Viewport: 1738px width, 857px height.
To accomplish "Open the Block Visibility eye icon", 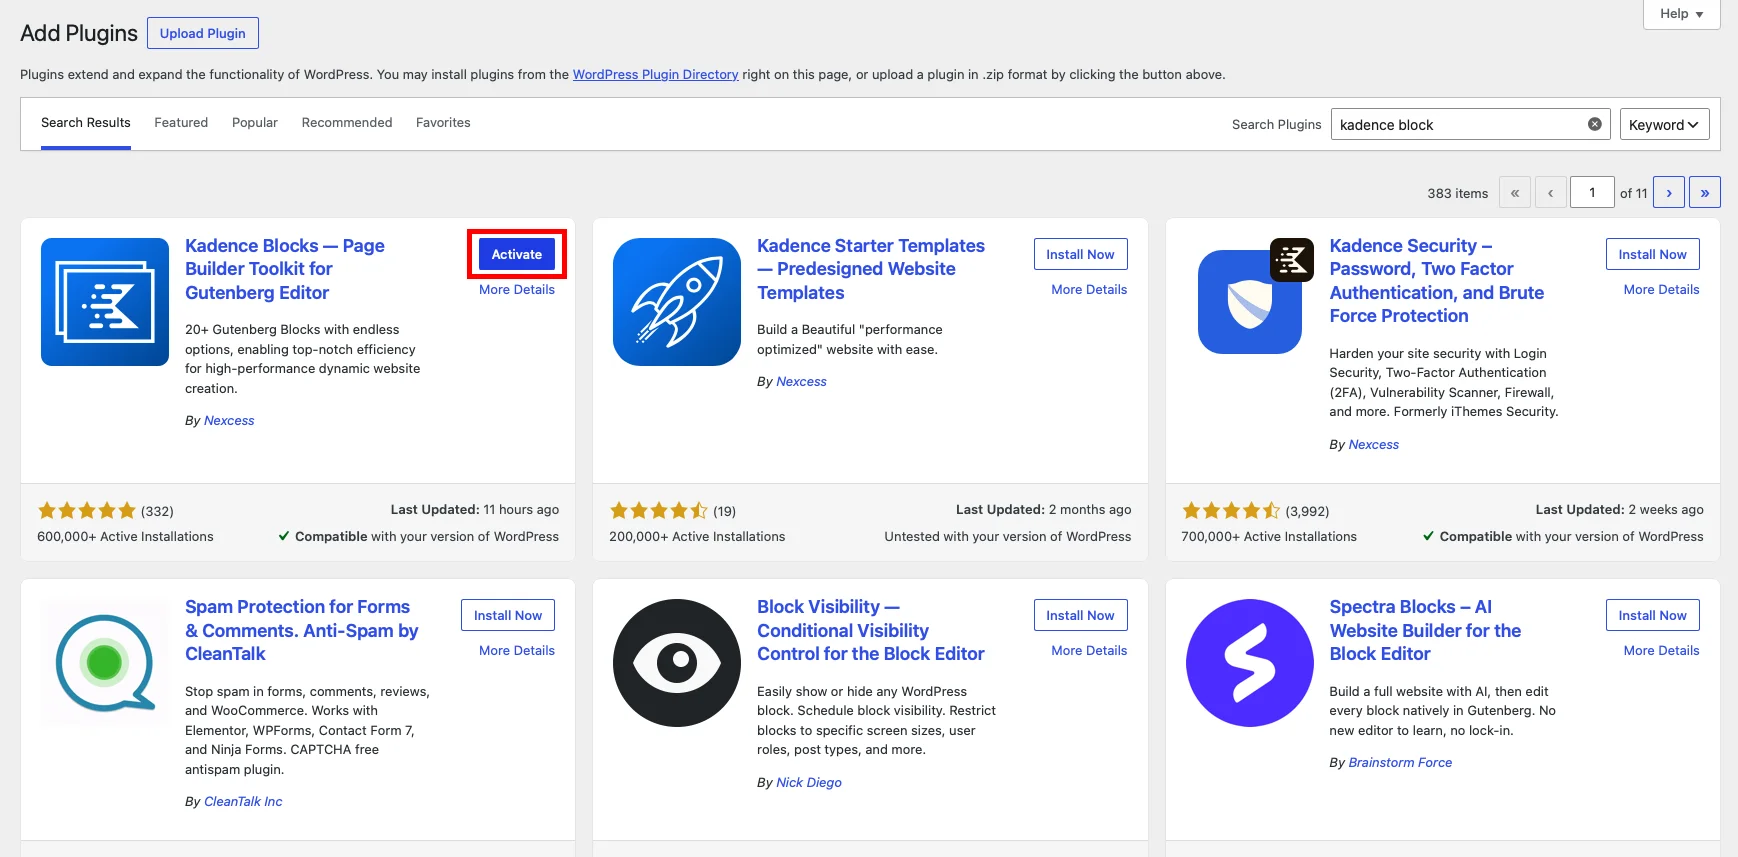I will pyautogui.click(x=677, y=663).
